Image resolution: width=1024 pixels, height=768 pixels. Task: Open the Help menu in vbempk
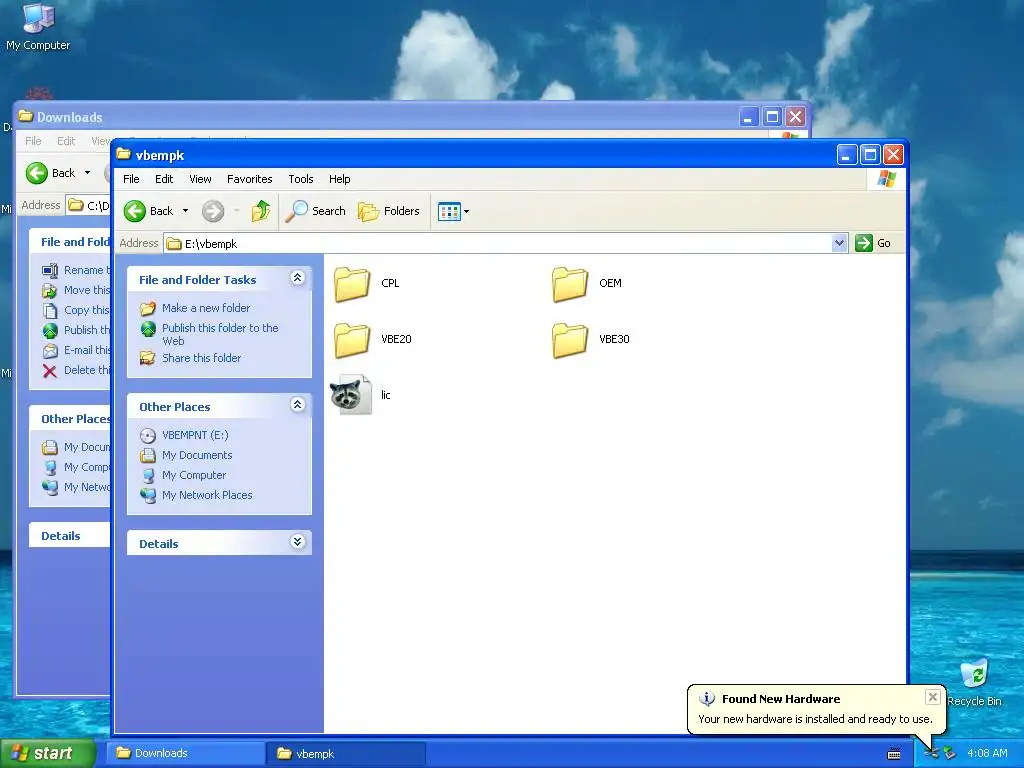click(x=340, y=179)
